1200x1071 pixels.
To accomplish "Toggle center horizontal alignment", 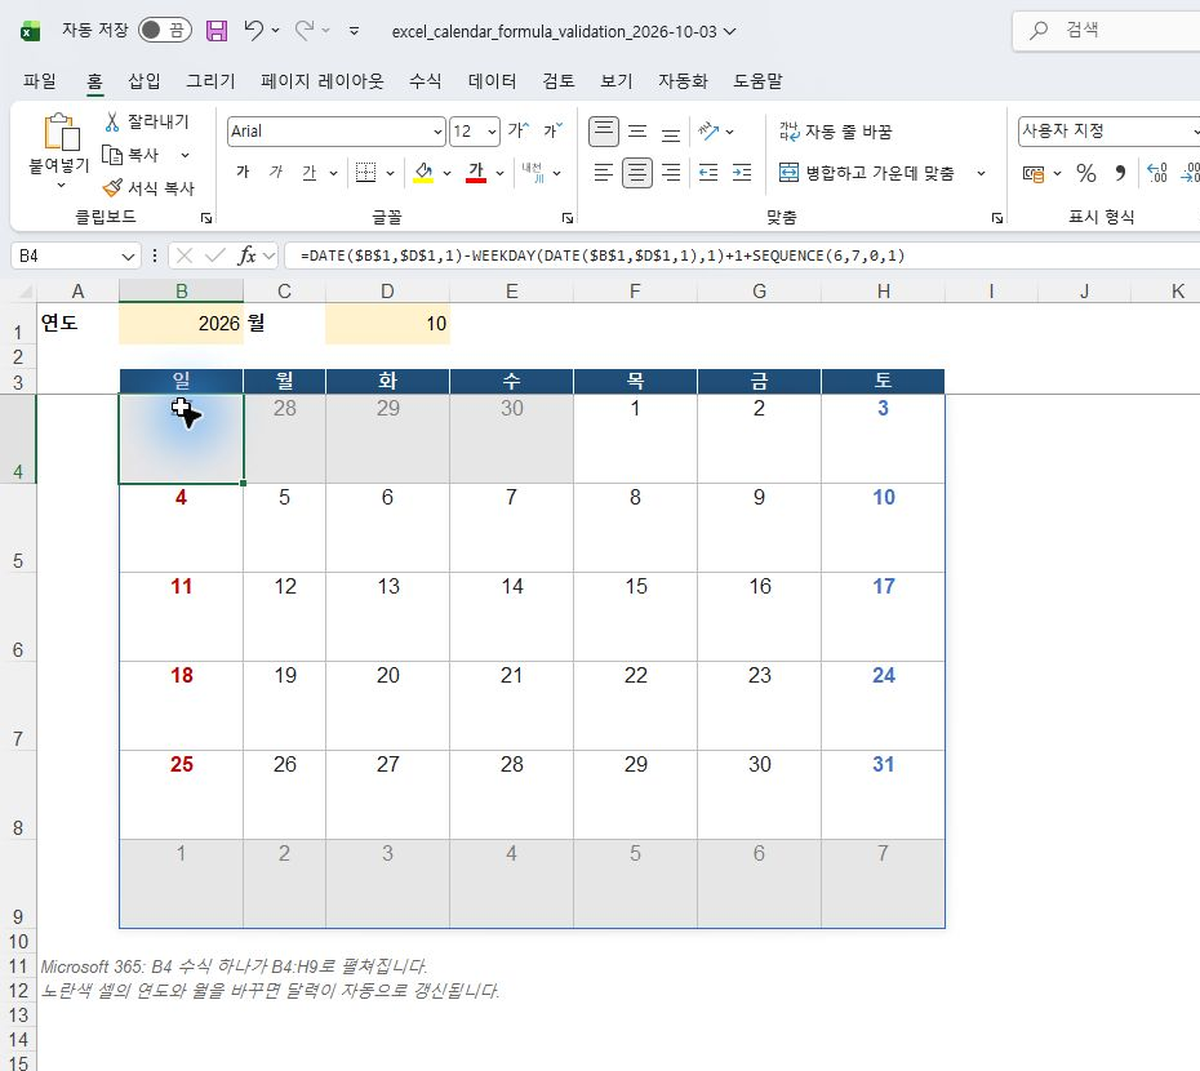I will (x=637, y=173).
